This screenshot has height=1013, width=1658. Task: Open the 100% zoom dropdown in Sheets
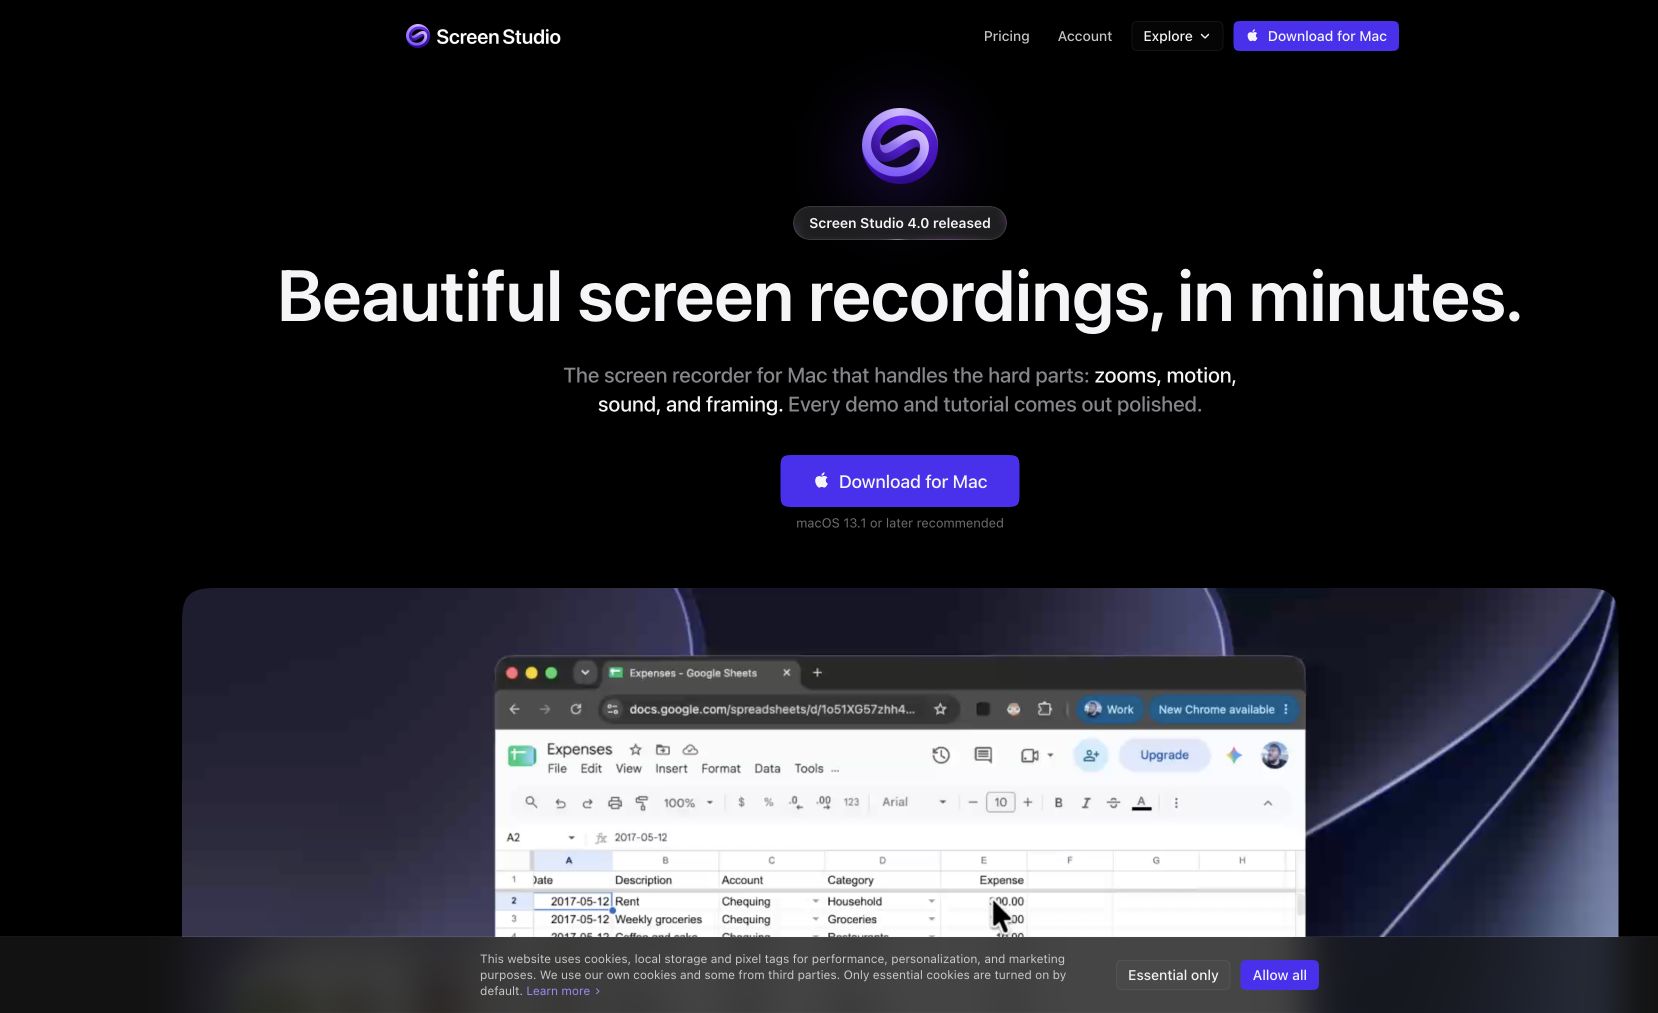688,802
